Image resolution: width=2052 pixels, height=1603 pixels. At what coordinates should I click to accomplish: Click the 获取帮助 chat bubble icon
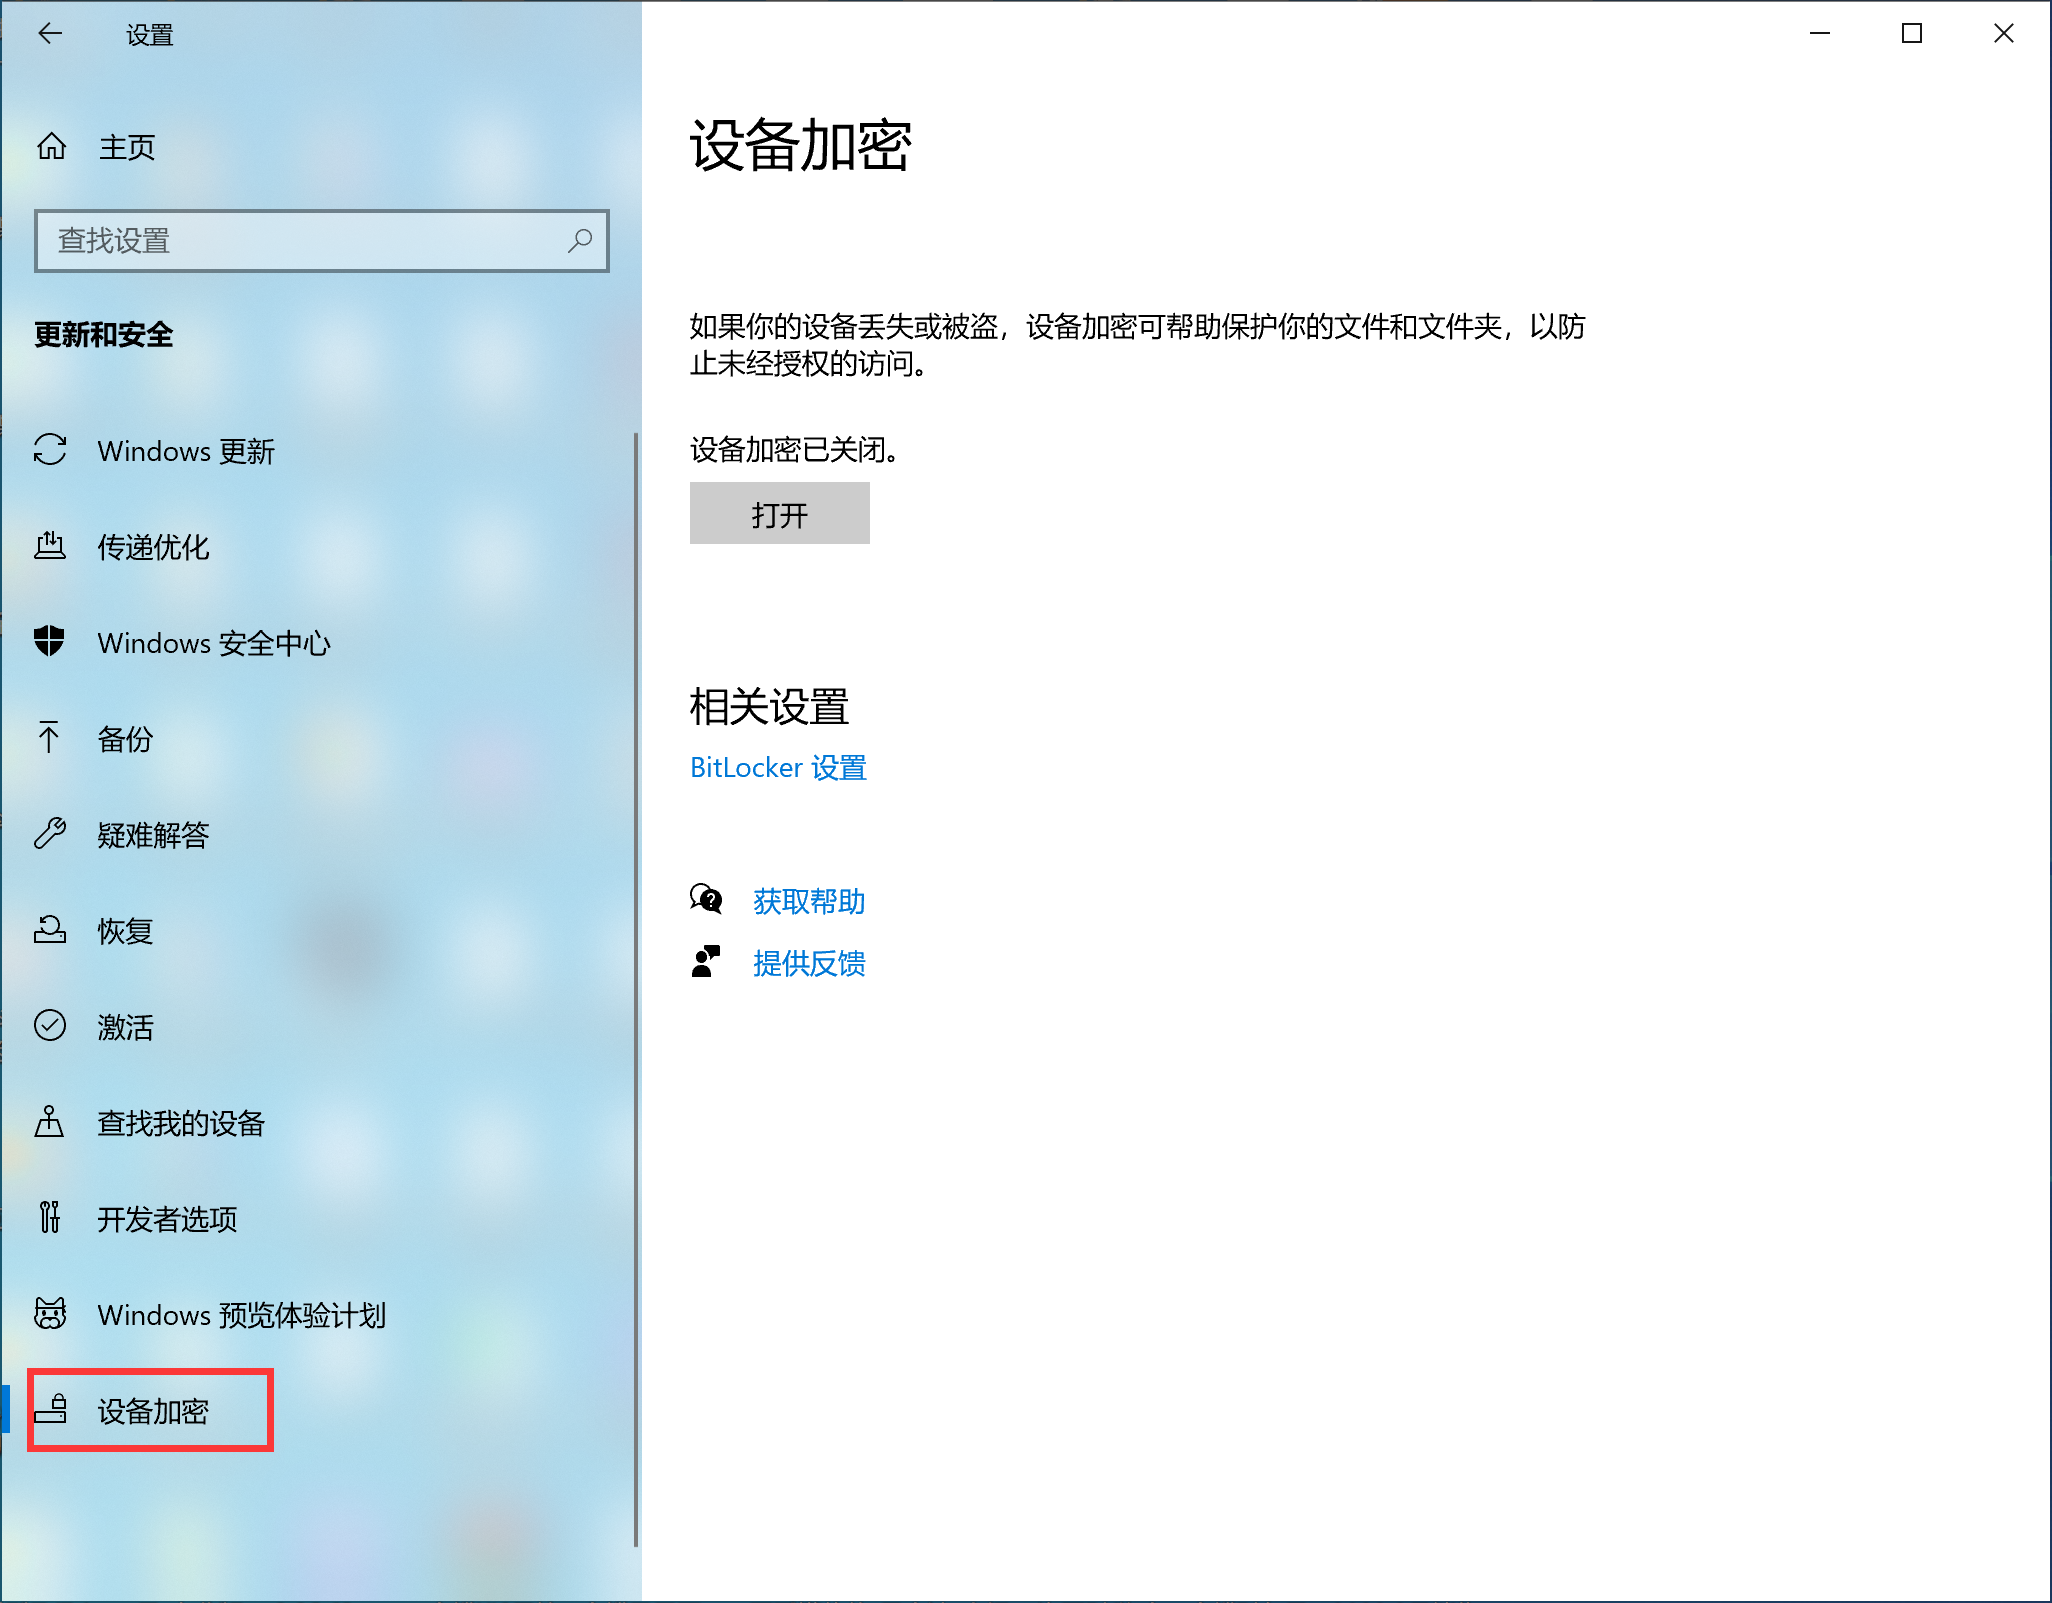[706, 900]
